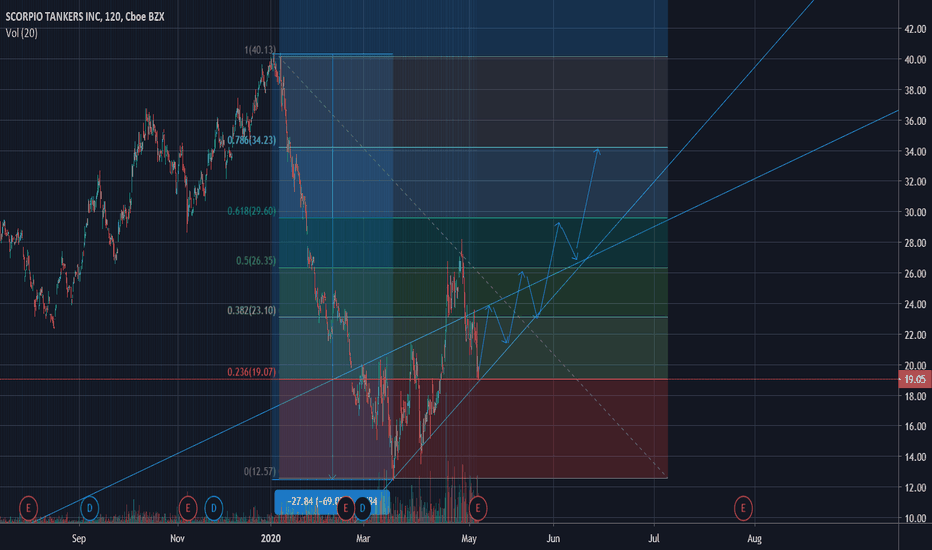Click the 40.00 price axis label
This screenshot has width=932, height=550.
(x=915, y=59)
